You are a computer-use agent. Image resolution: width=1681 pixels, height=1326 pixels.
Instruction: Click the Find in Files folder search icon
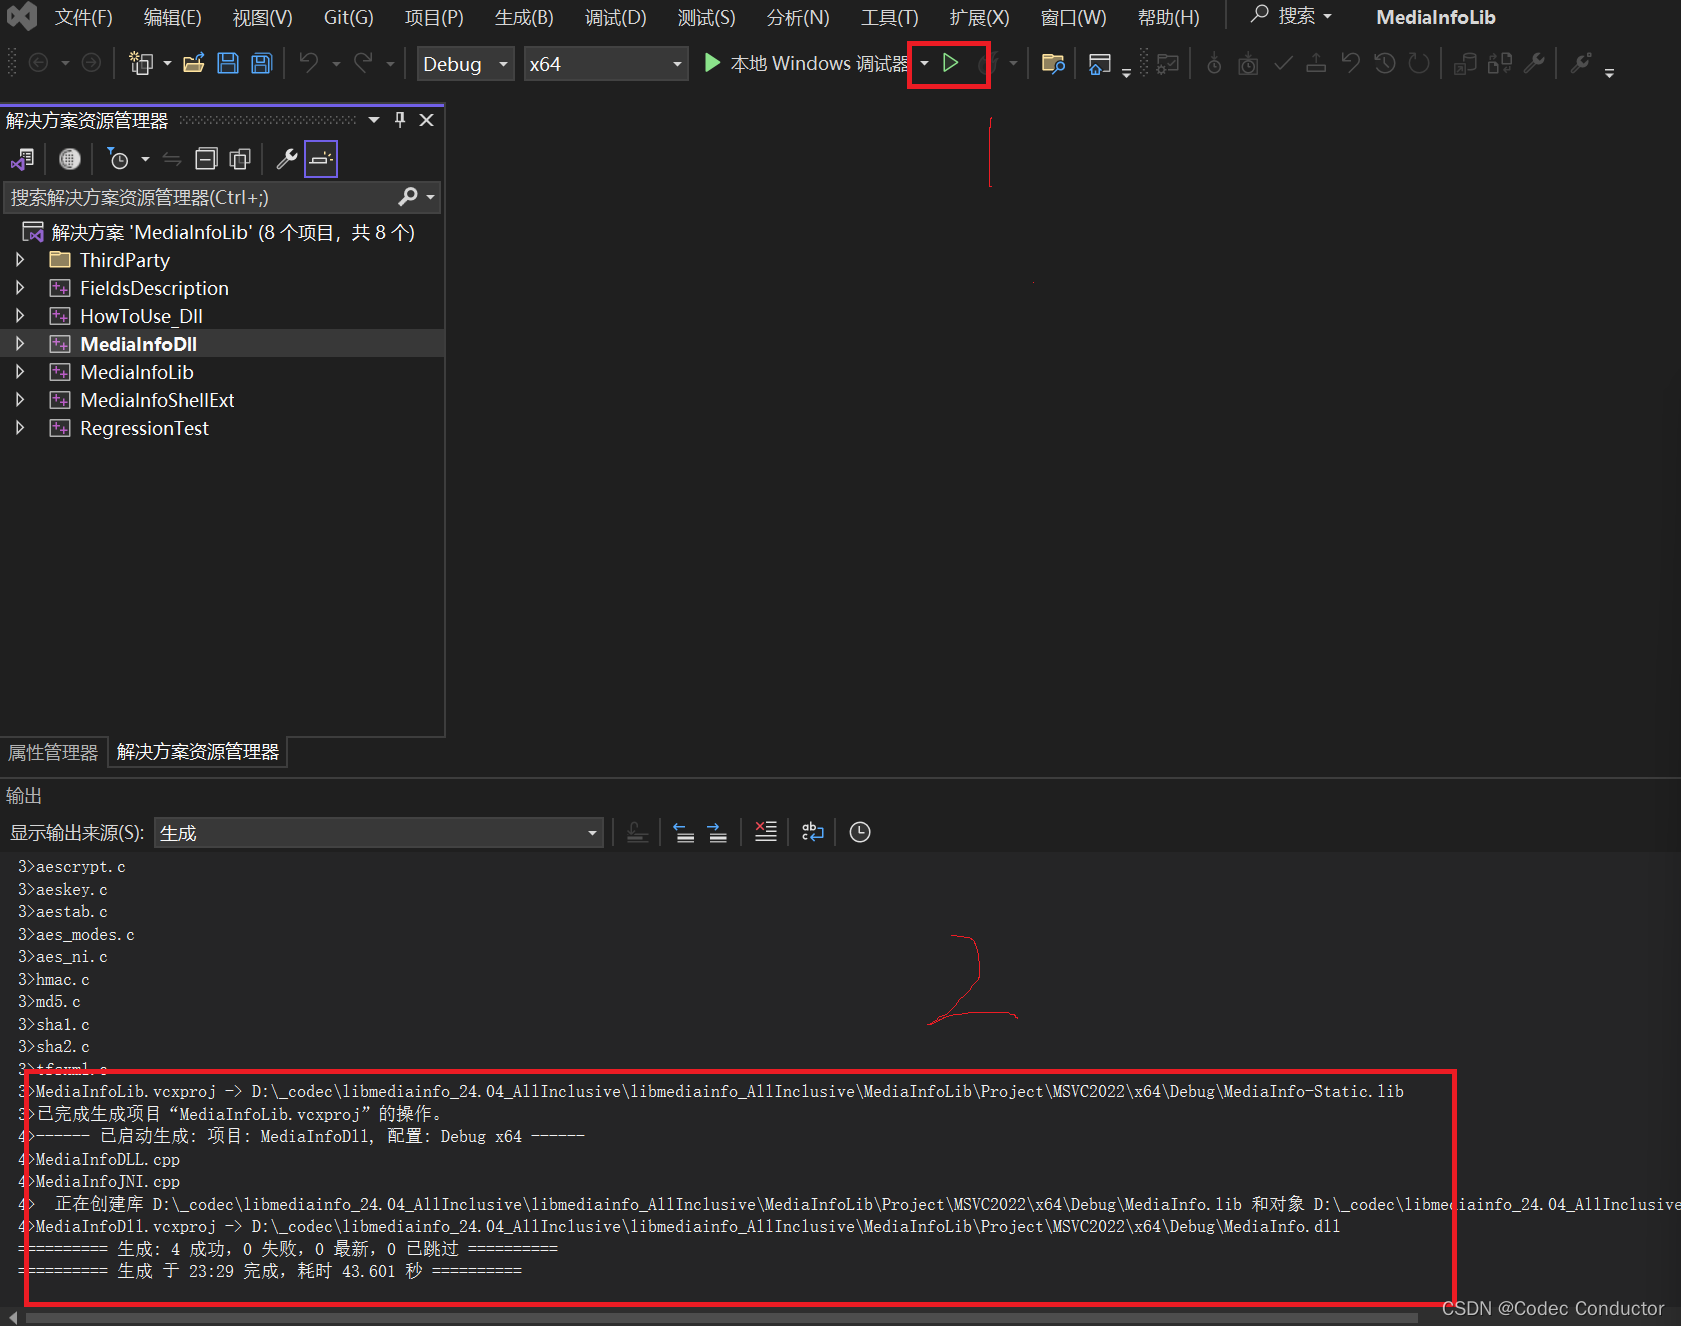point(1053,64)
